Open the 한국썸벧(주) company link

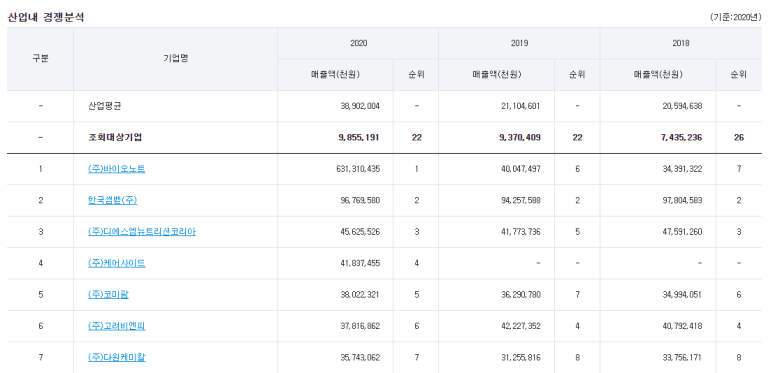[112, 200]
